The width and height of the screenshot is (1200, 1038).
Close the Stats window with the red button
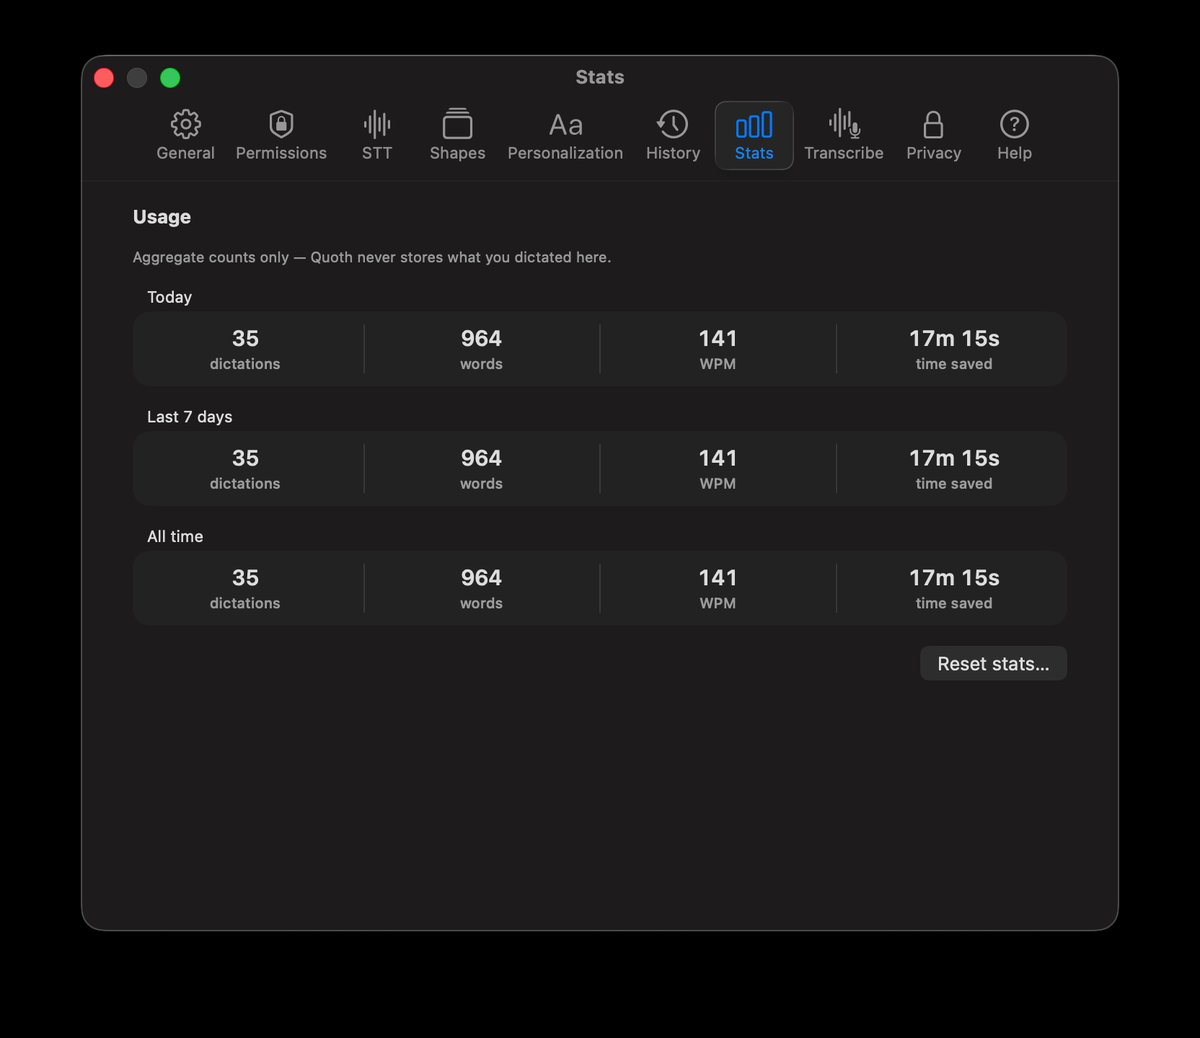tap(104, 78)
